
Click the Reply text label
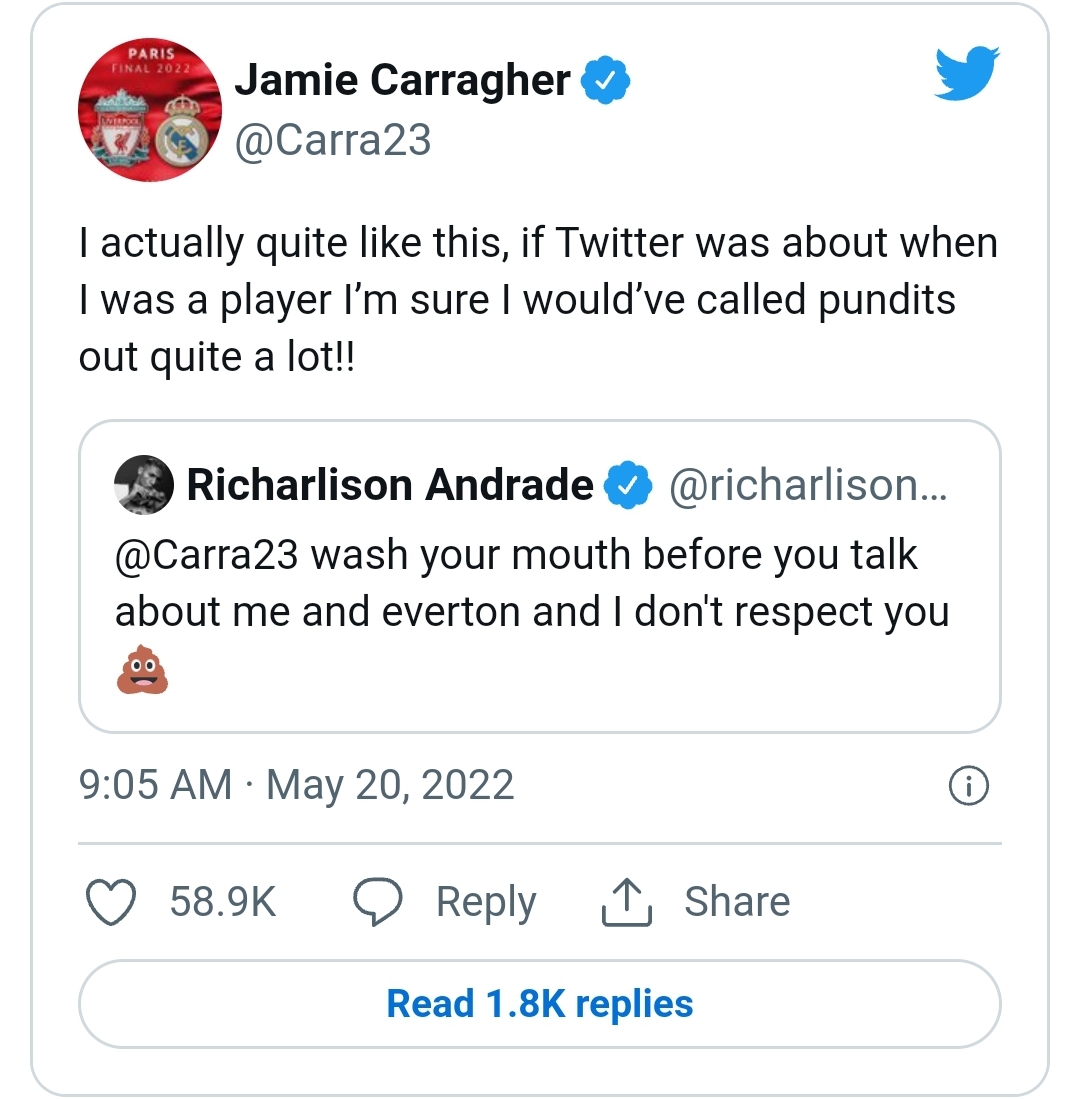click(x=486, y=902)
